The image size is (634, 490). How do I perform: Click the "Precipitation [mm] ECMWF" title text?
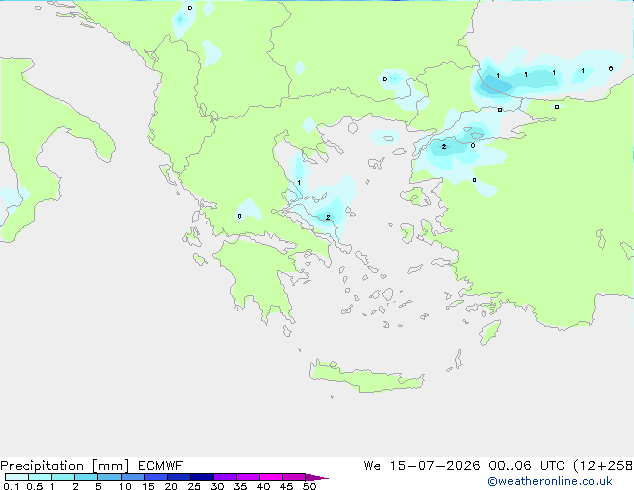(x=92, y=466)
